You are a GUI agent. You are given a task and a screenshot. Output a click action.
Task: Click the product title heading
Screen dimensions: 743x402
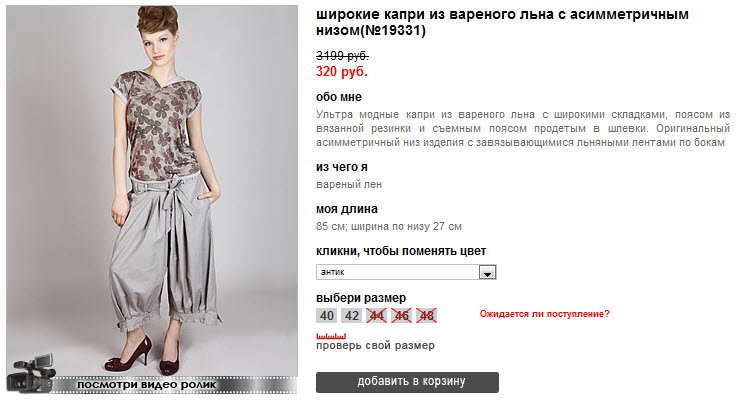click(502, 22)
